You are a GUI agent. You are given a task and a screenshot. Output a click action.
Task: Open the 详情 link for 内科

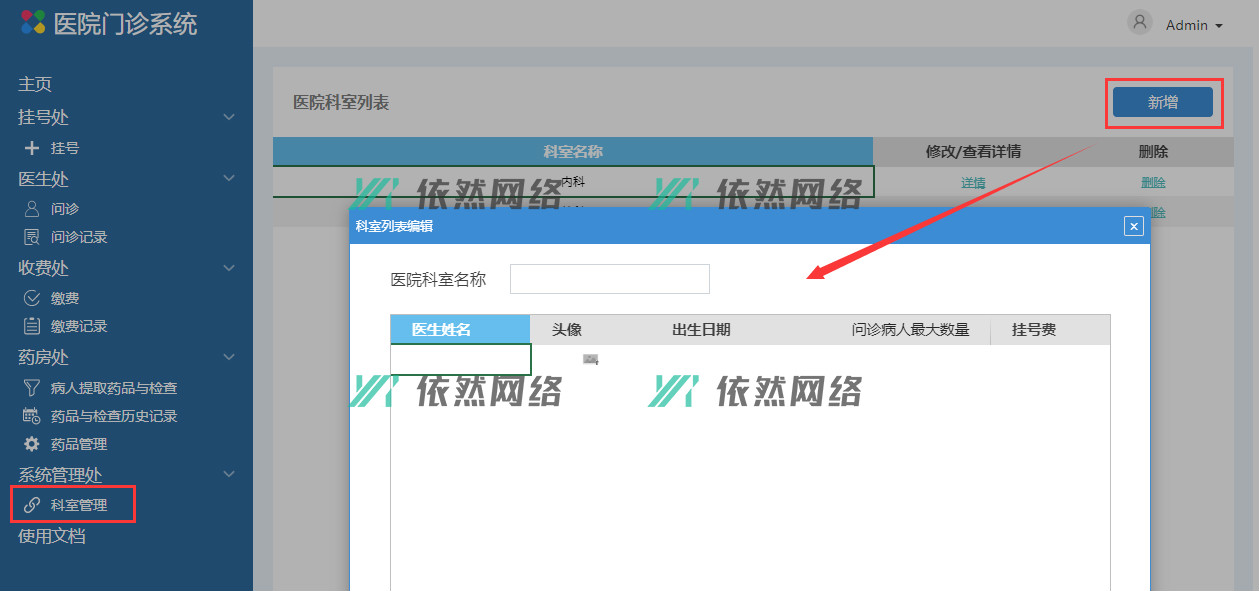point(973,183)
